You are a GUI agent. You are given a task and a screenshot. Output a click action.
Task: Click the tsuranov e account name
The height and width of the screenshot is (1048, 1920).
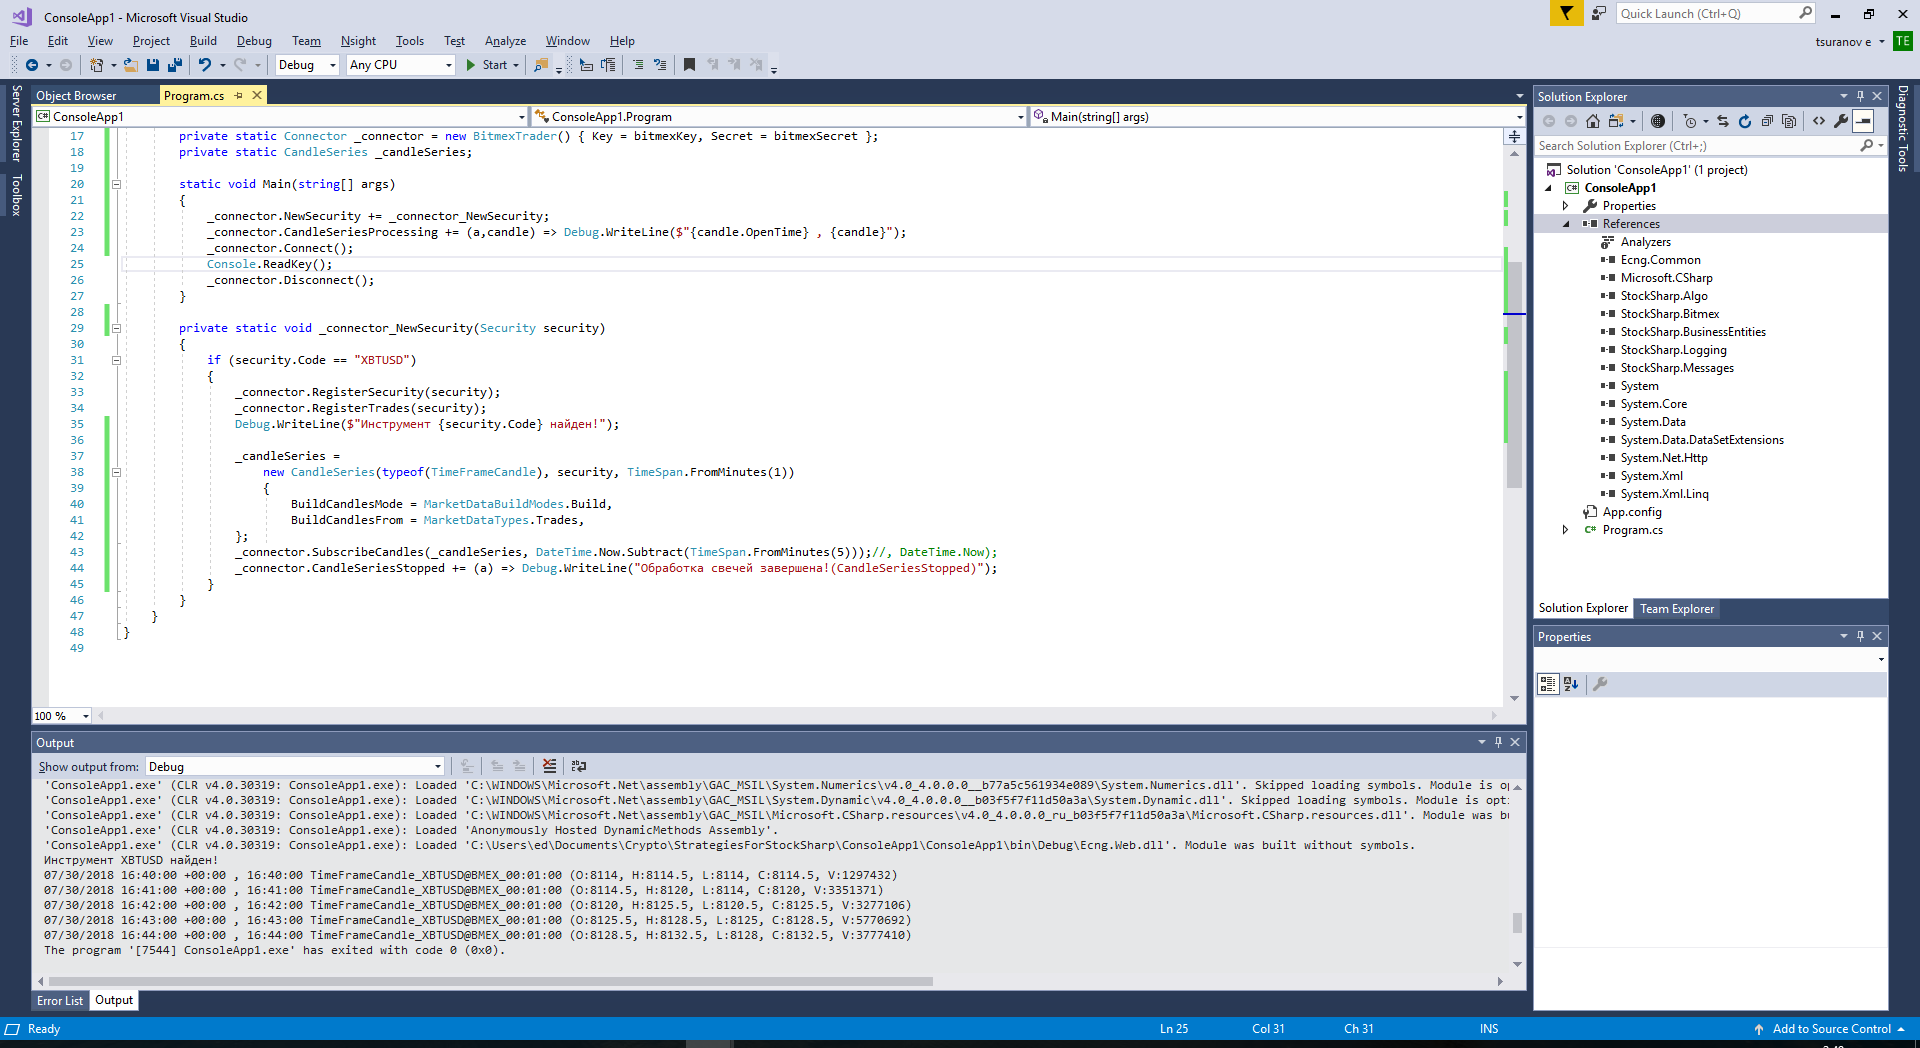point(1843,42)
